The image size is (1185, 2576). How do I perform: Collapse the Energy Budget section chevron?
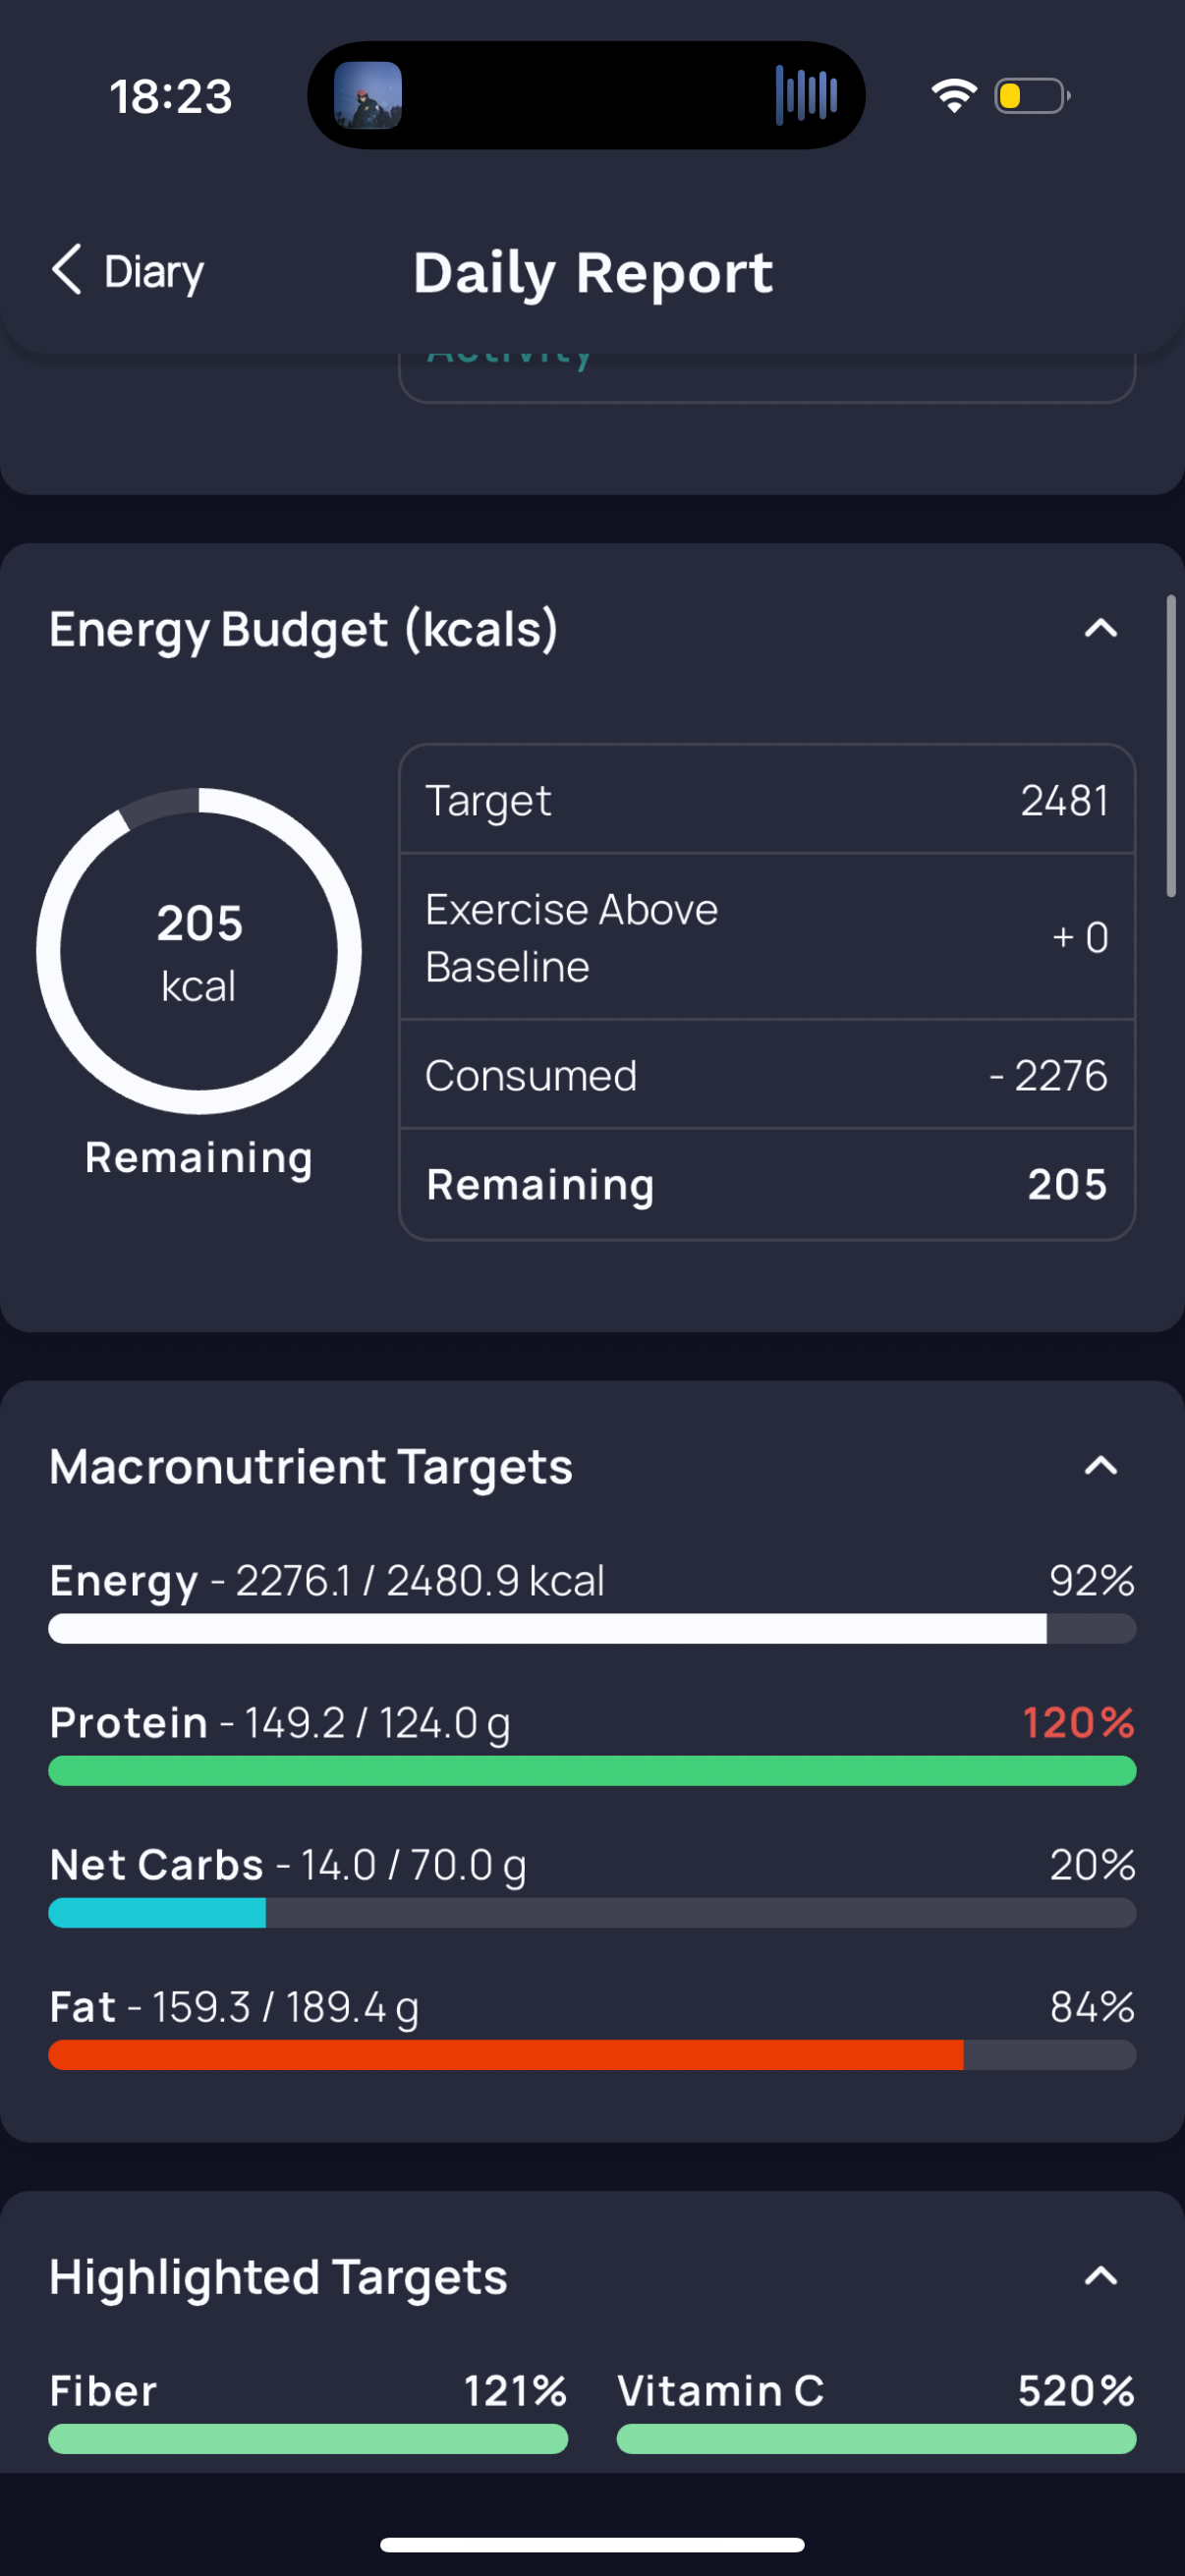coord(1101,628)
